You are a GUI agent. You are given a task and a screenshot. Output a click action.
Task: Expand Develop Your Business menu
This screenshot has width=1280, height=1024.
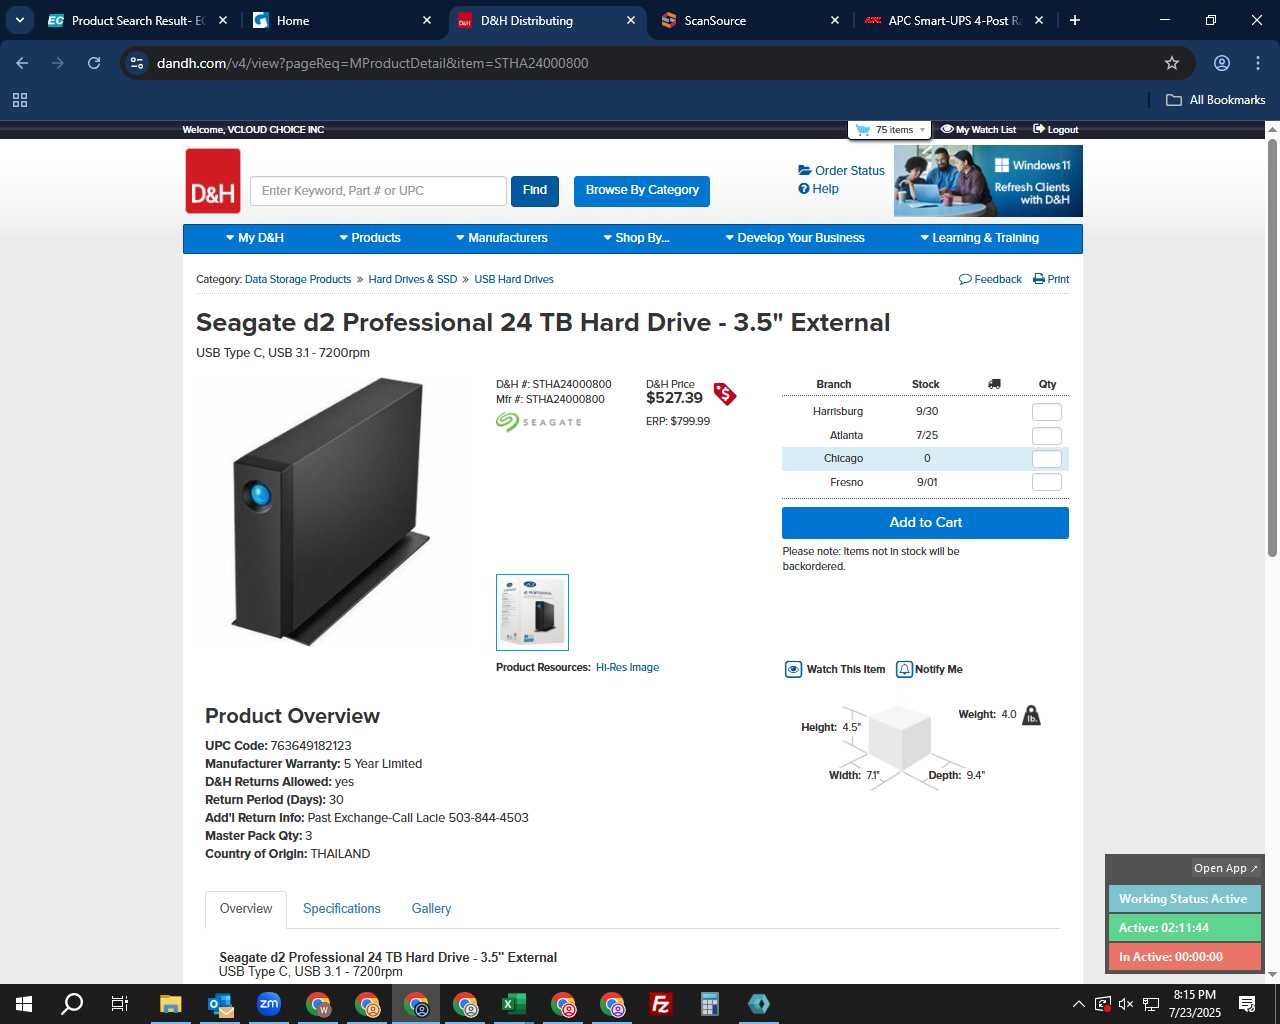(795, 238)
